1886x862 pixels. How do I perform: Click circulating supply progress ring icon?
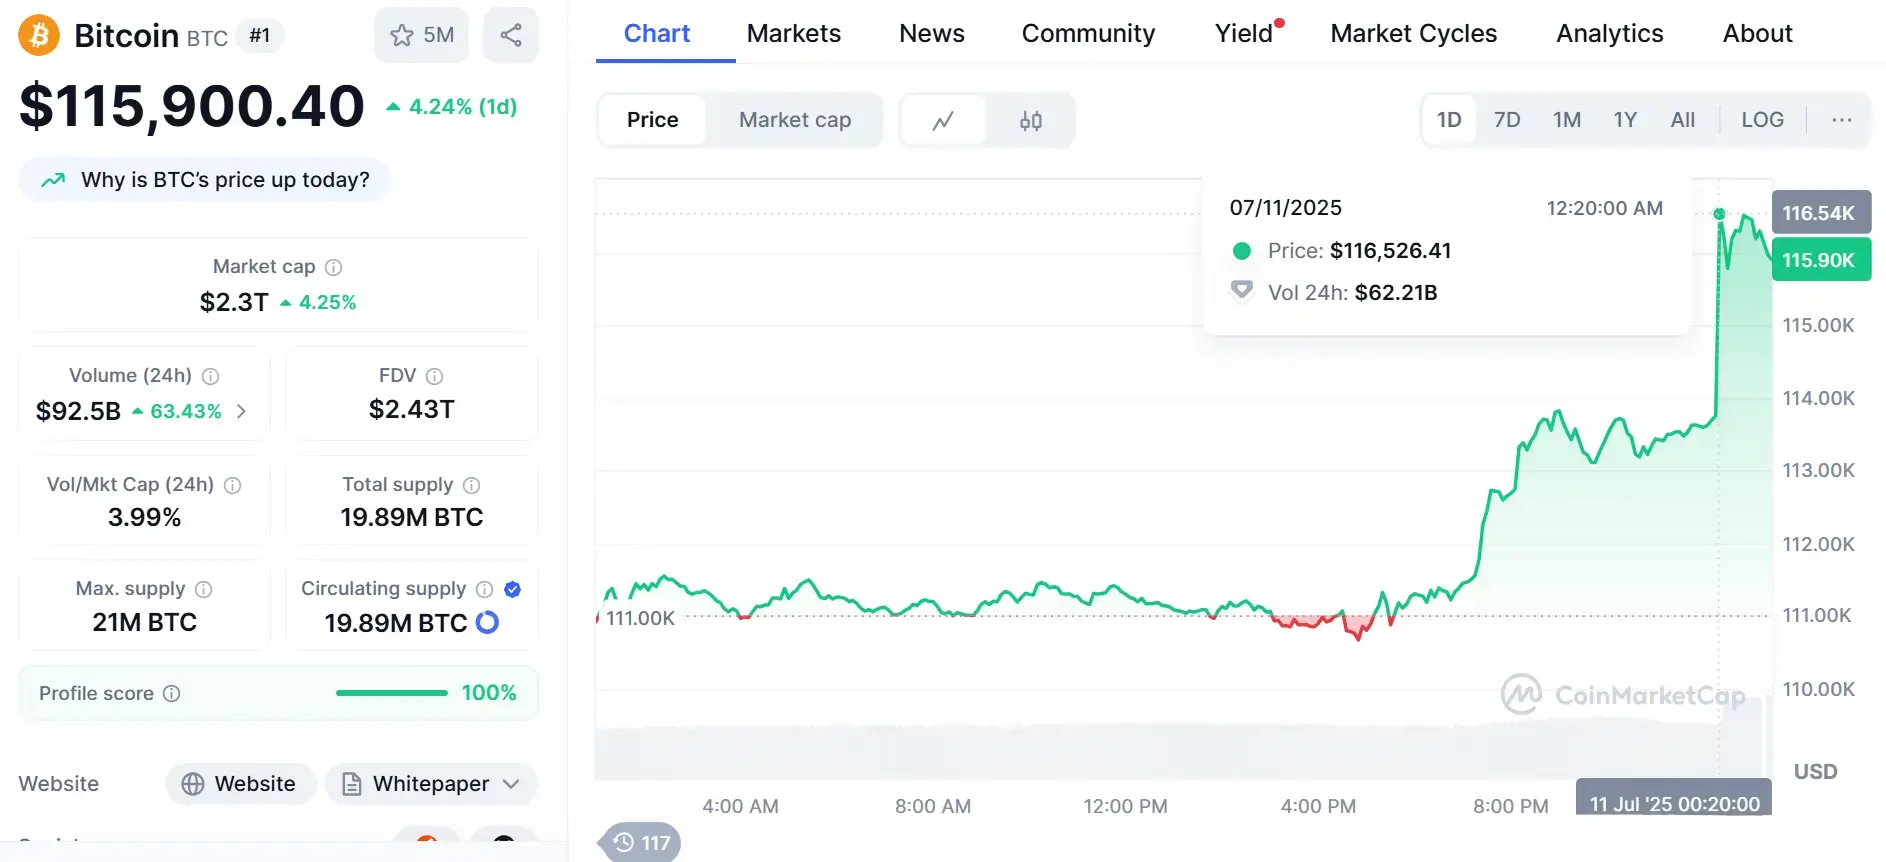pos(487,622)
